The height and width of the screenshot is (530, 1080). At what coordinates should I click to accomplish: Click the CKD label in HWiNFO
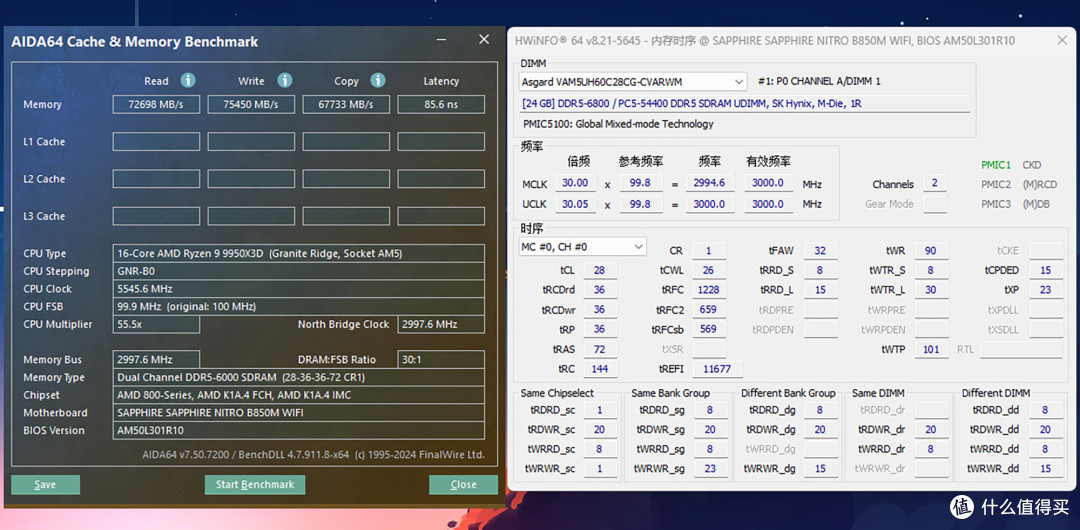point(1032,165)
